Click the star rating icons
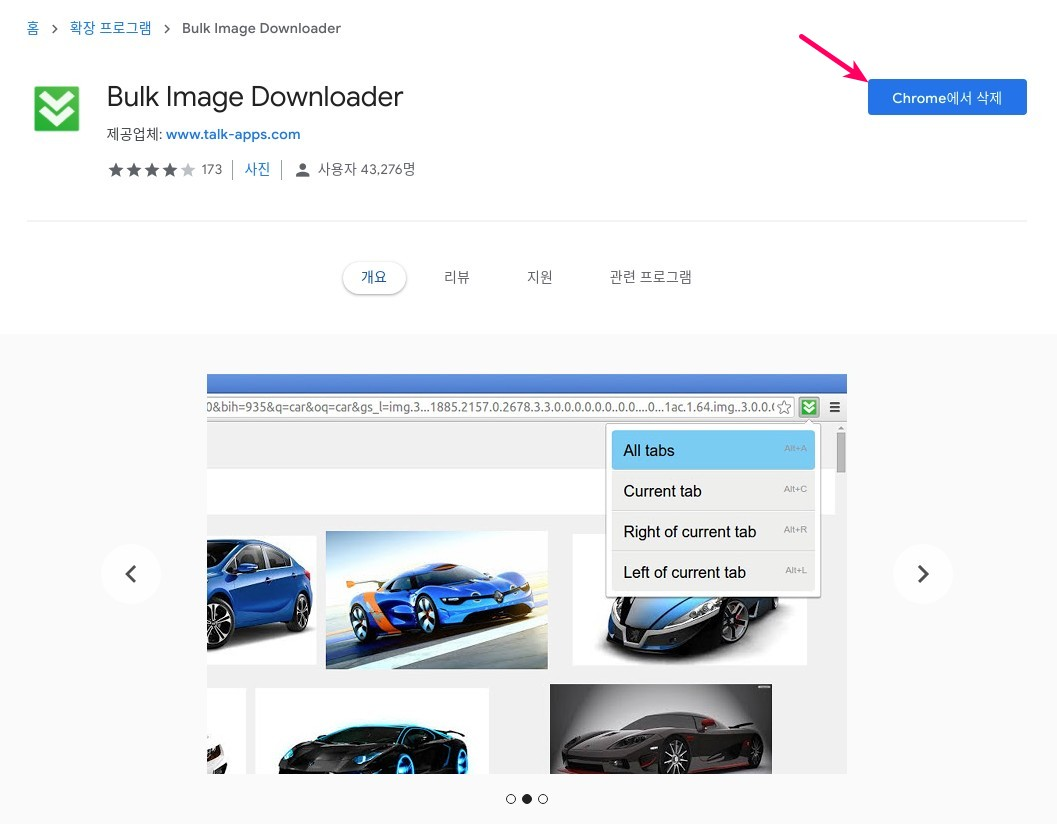Screen dimensions: 1057x824 coord(152,170)
